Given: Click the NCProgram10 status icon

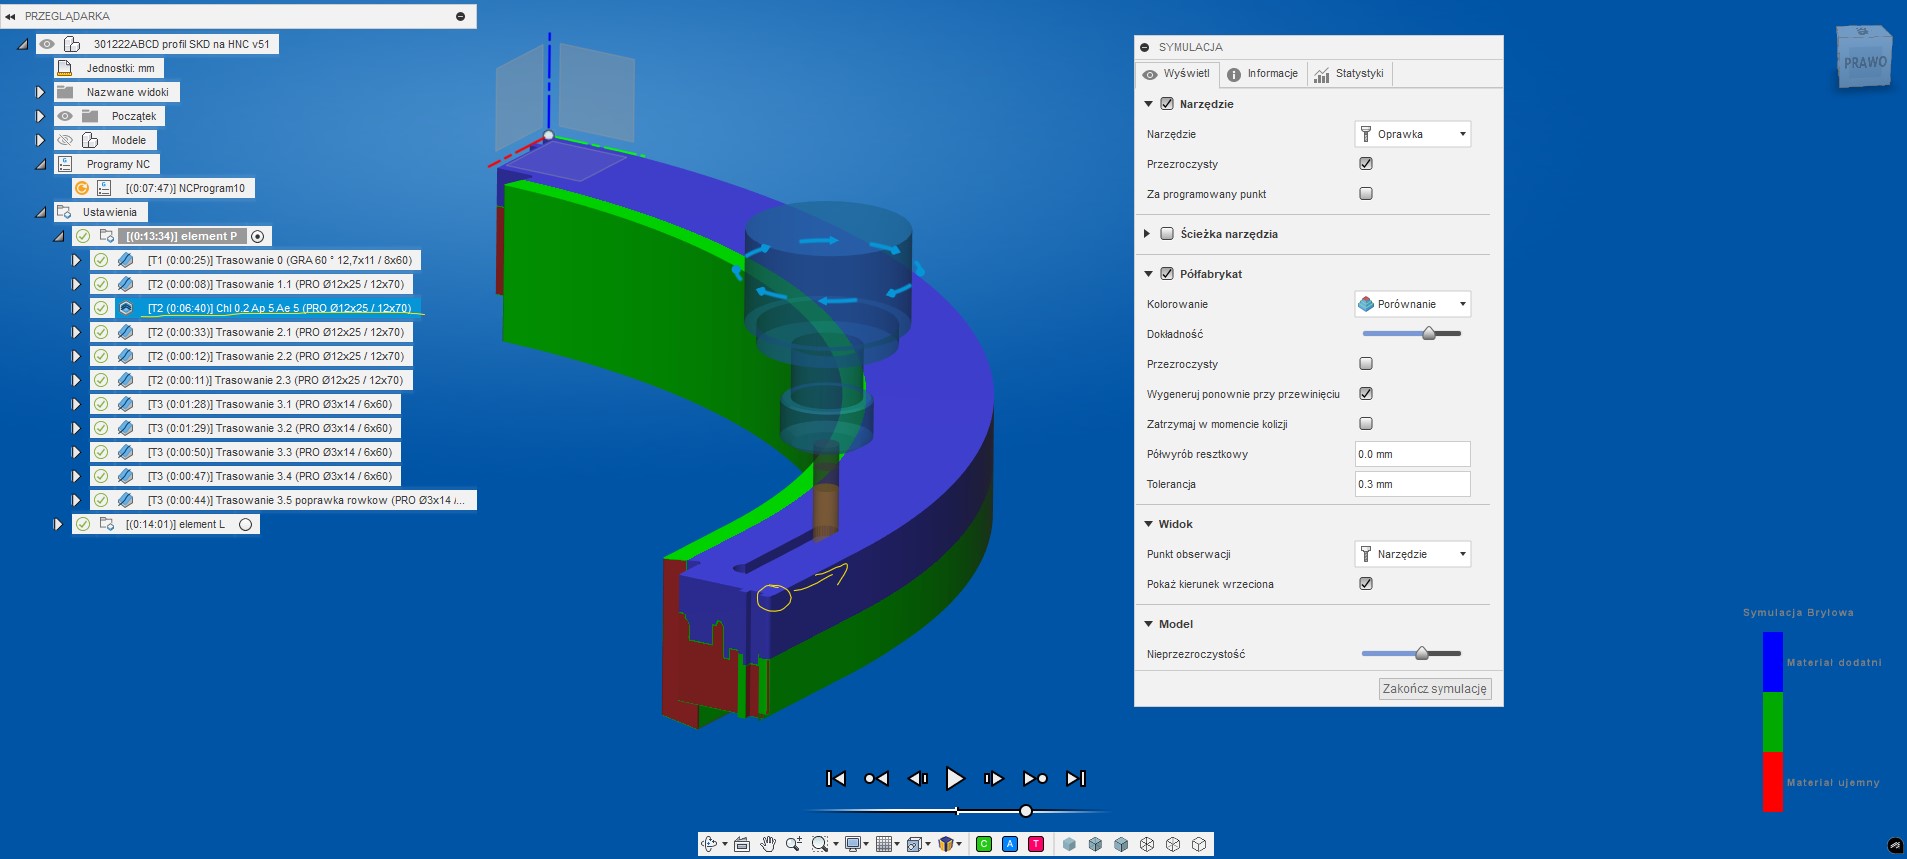Looking at the screenshot, I should click(82, 188).
